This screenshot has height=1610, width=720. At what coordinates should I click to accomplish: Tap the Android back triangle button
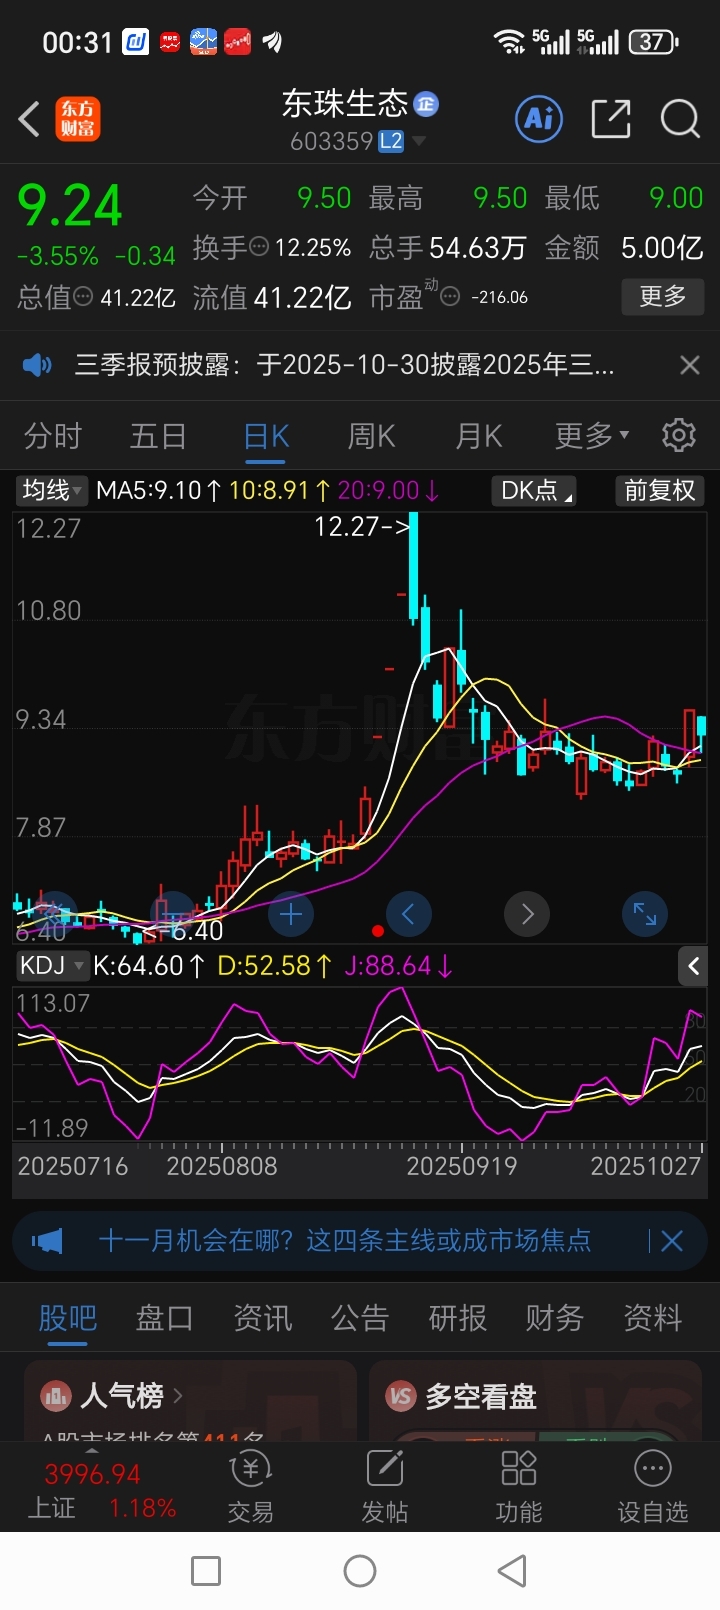[x=512, y=1571]
